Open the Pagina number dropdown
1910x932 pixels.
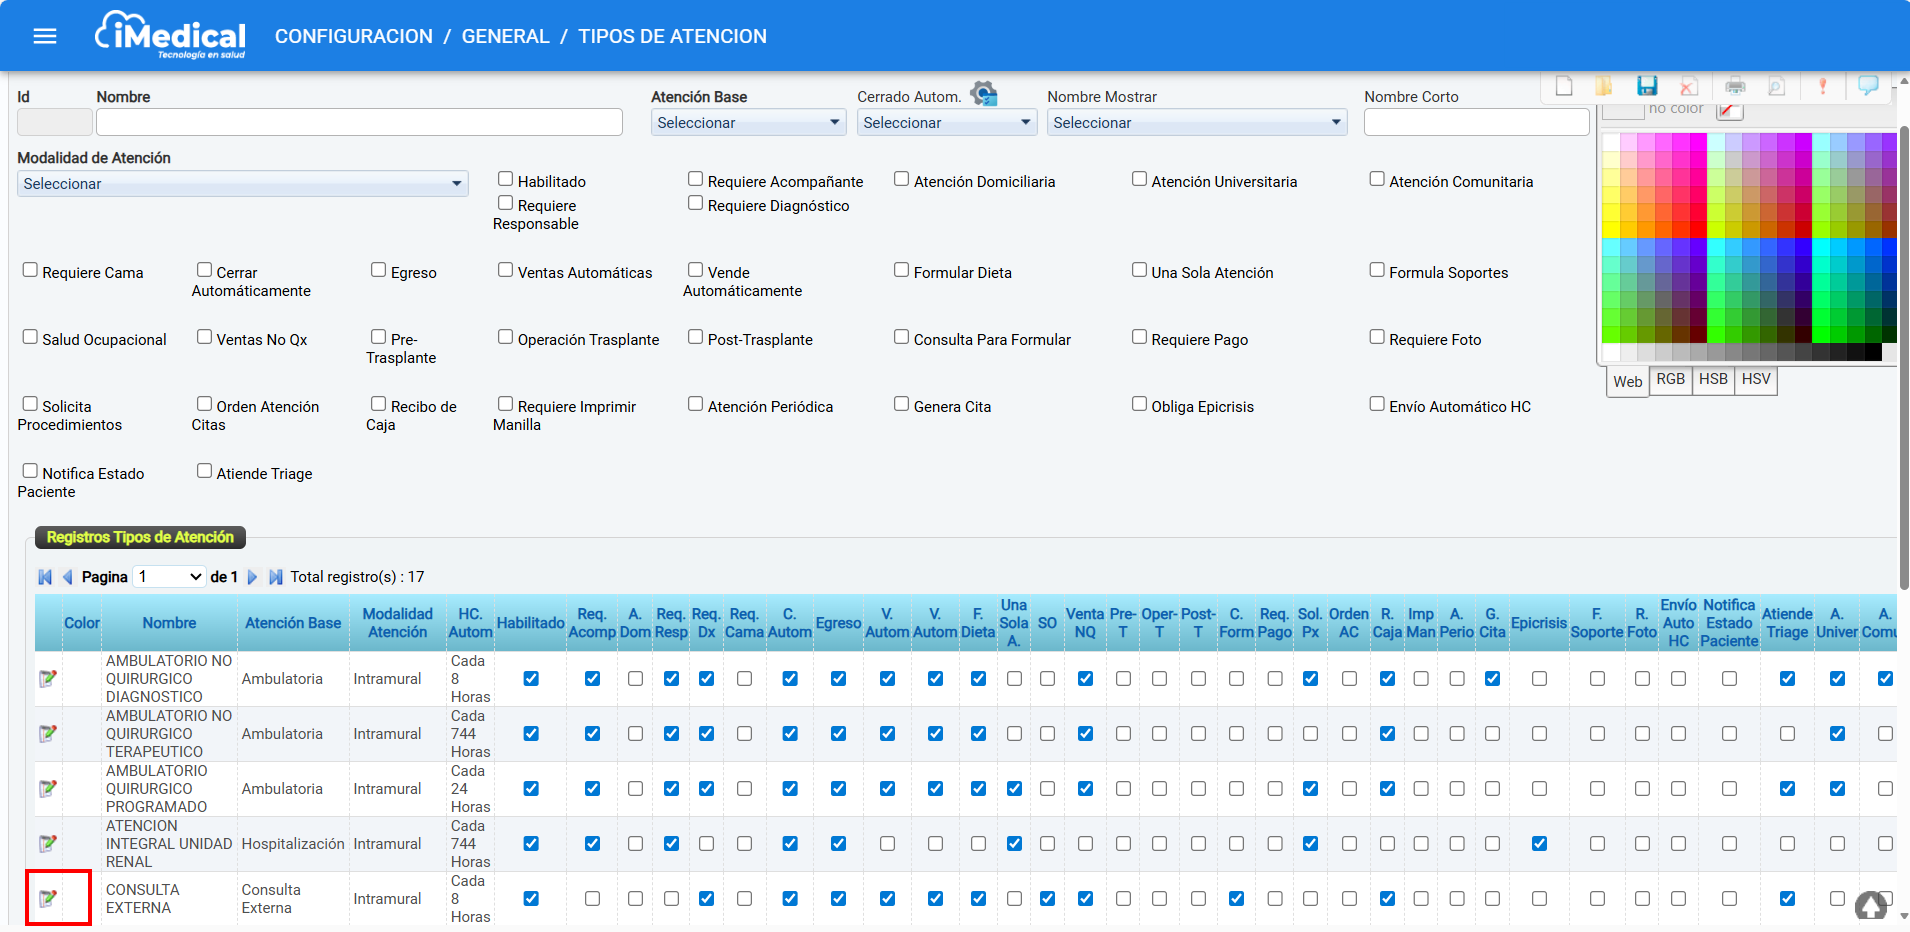(x=169, y=577)
